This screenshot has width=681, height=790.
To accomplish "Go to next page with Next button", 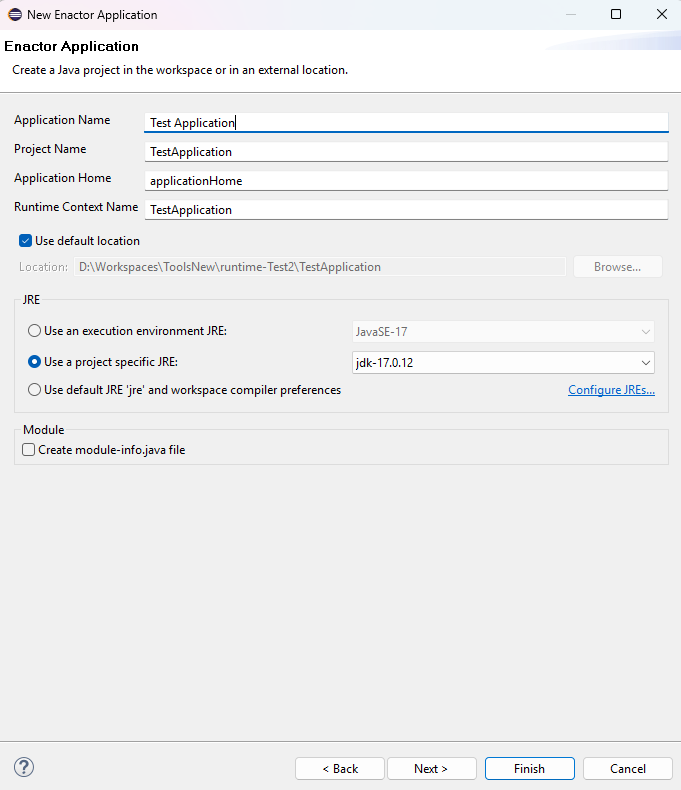I will pyautogui.click(x=431, y=769).
